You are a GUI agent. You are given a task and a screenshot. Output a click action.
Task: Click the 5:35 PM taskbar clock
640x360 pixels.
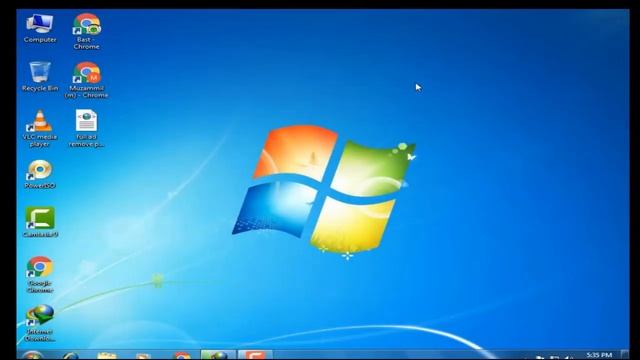pos(599,355)
